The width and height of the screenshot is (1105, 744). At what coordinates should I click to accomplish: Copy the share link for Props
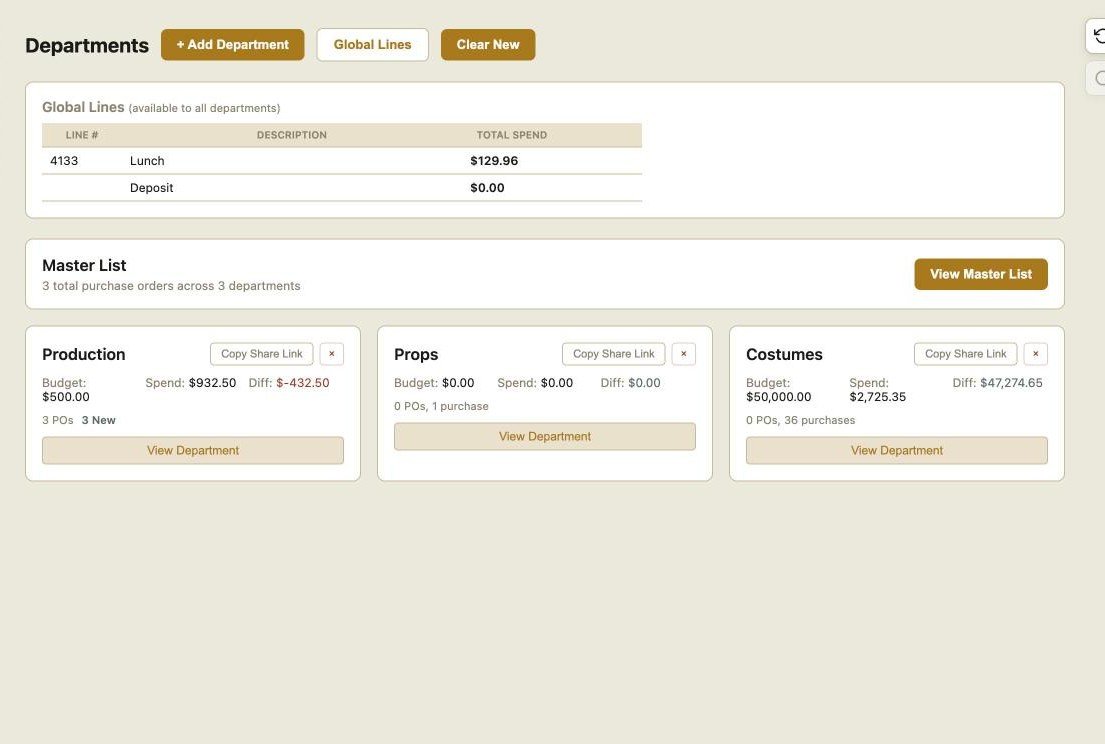[613, 354]
